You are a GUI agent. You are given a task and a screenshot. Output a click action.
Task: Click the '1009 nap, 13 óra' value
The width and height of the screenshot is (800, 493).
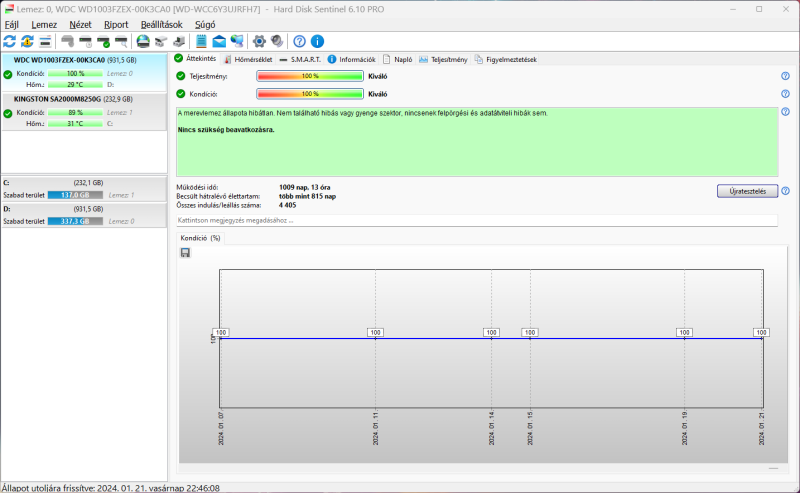point(305,187)
